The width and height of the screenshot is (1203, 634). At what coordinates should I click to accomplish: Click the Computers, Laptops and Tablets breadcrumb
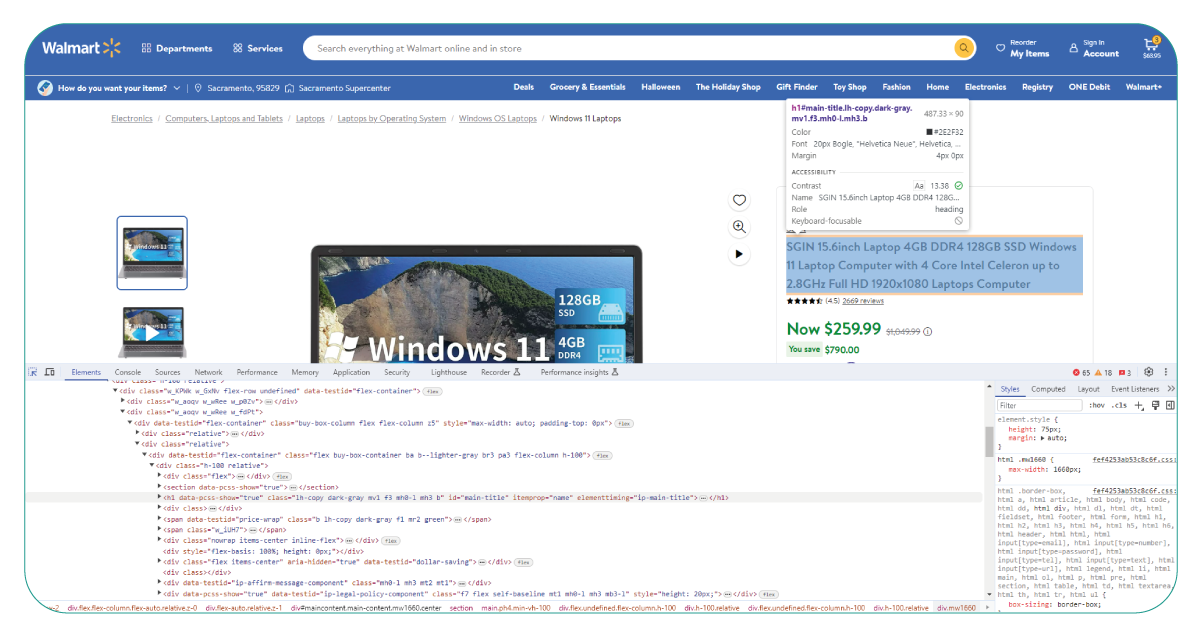pyautogui.click(x=224, y=118)
